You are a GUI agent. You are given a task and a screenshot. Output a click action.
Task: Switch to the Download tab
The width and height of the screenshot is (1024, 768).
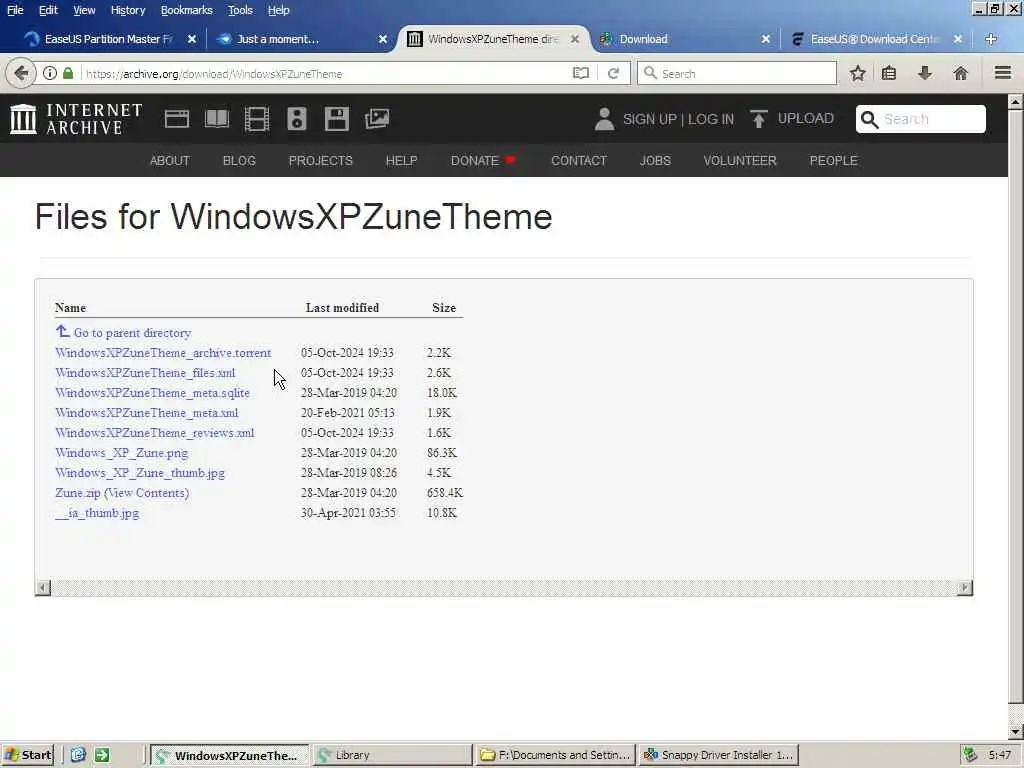click(684, 39)
